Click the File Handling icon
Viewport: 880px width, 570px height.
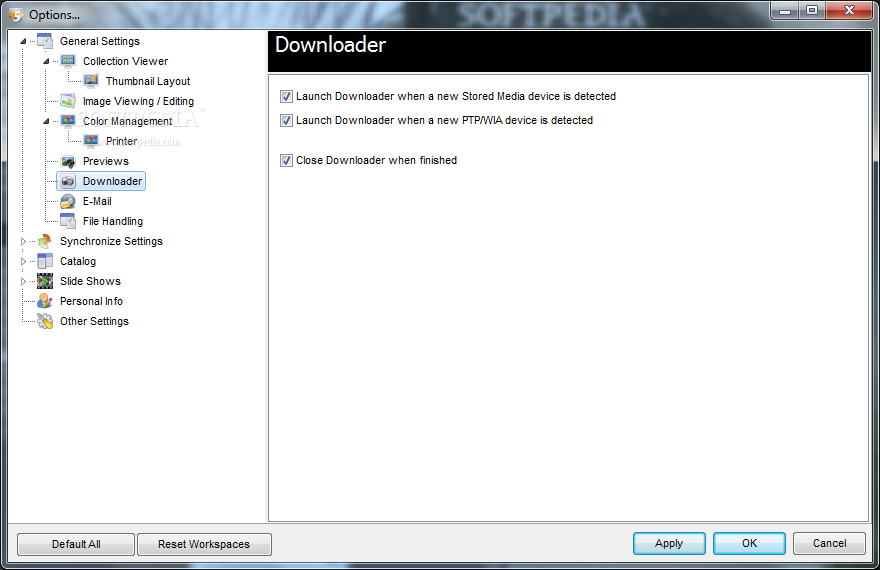point(68,221)
